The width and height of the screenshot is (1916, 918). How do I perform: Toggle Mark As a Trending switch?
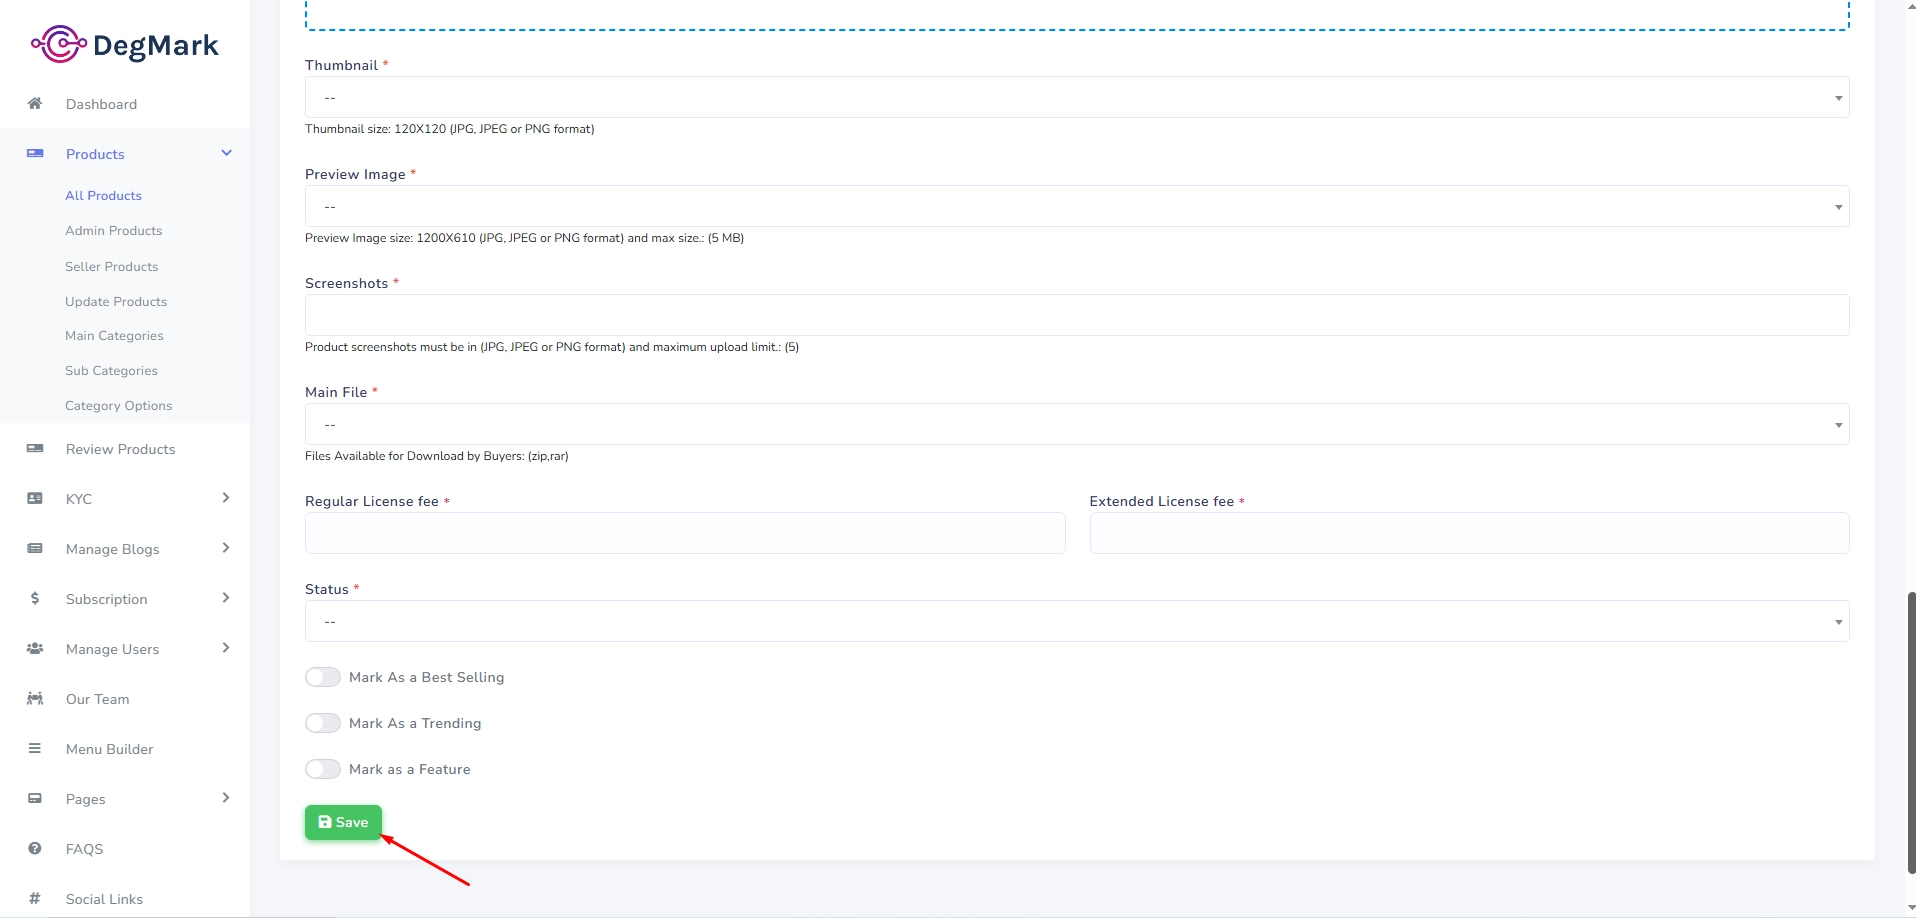click(323, 723)
